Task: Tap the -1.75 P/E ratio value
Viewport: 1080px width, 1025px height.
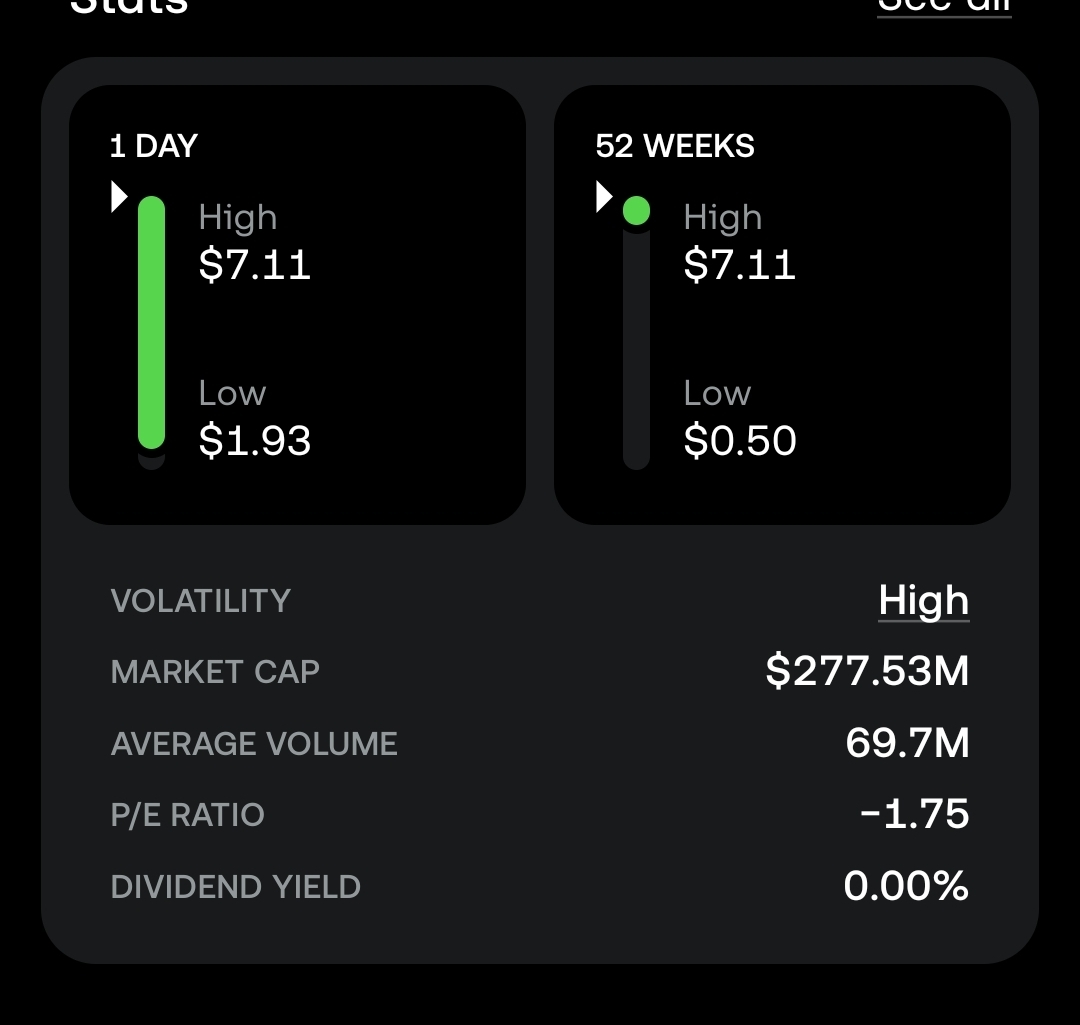Action: (x=914, y=814)
